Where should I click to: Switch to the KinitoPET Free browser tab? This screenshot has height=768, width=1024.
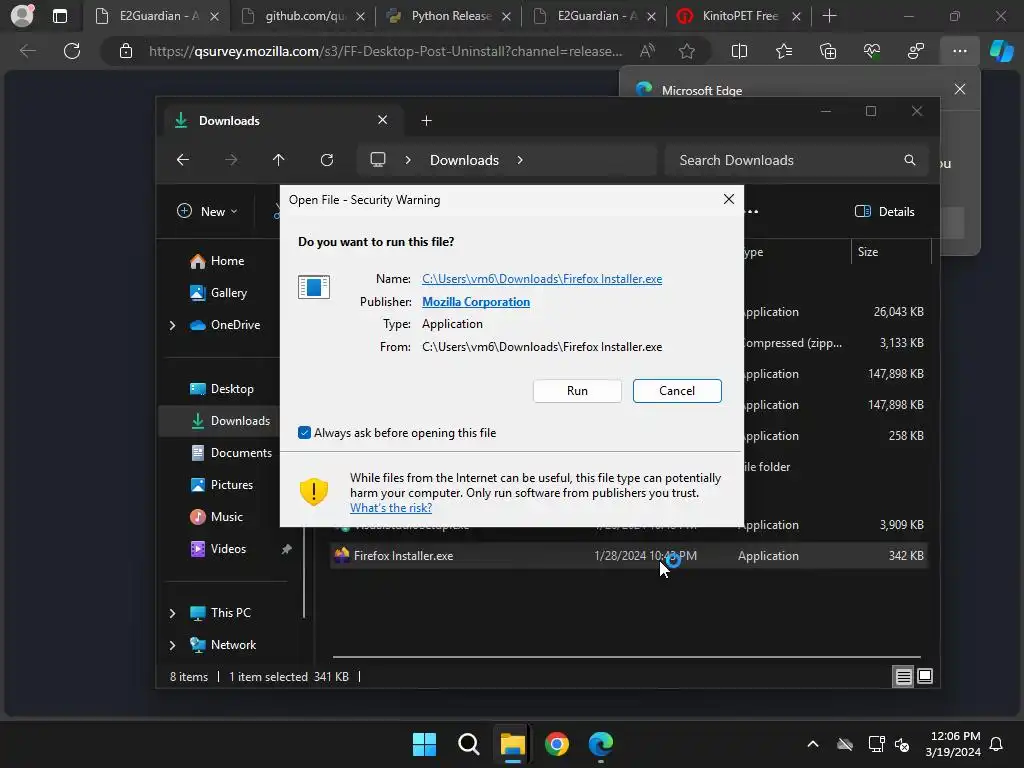click(x=740, y=16)
